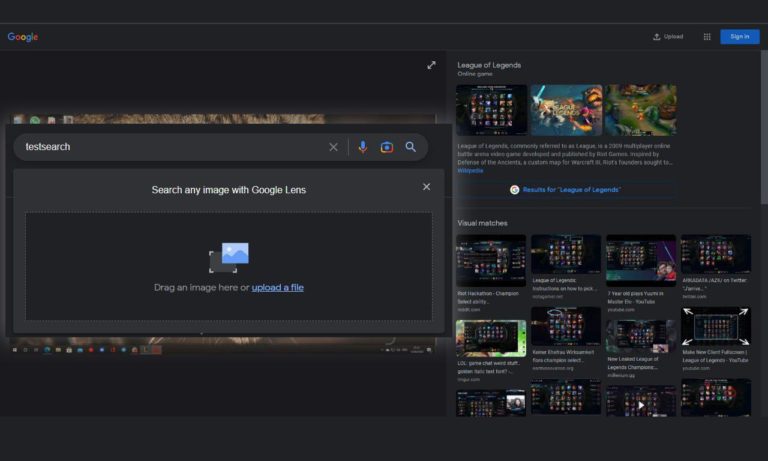The width and height of the screenshot is (768, 461).
Task: Click the Visual matches heading
Action: [482, 223]
